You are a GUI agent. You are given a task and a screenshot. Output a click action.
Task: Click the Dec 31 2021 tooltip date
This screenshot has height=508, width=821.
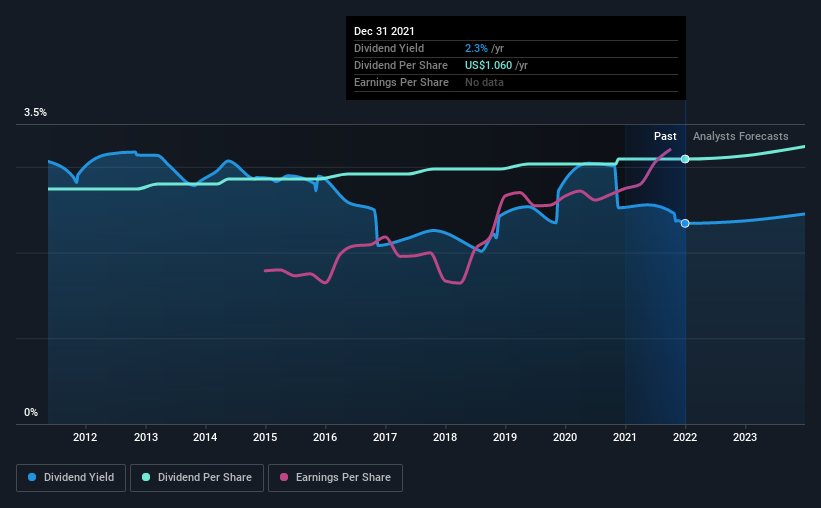(384, 31)
